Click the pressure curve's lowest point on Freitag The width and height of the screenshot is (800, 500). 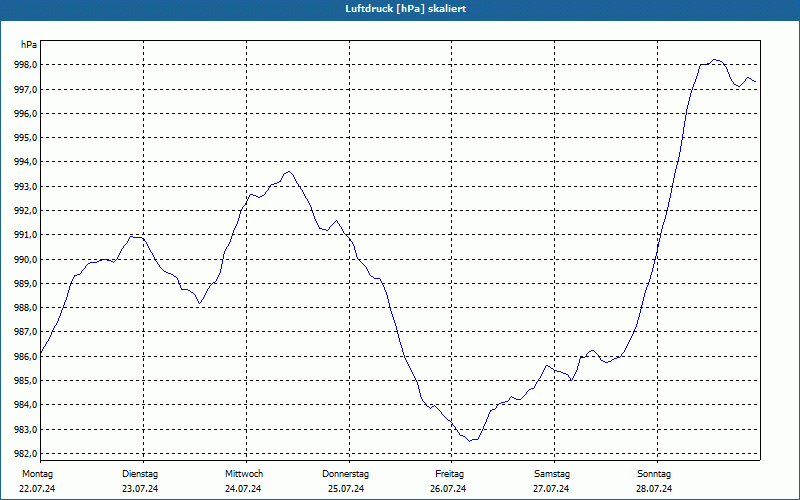tap(470, 441)
